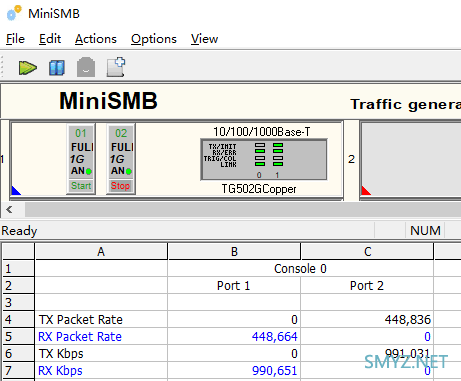Image resolution: width=461 pixels, height=381 pixels.
Task: Click the red triangle corner marker in slot 2
Action: click(x=366, y=191)
